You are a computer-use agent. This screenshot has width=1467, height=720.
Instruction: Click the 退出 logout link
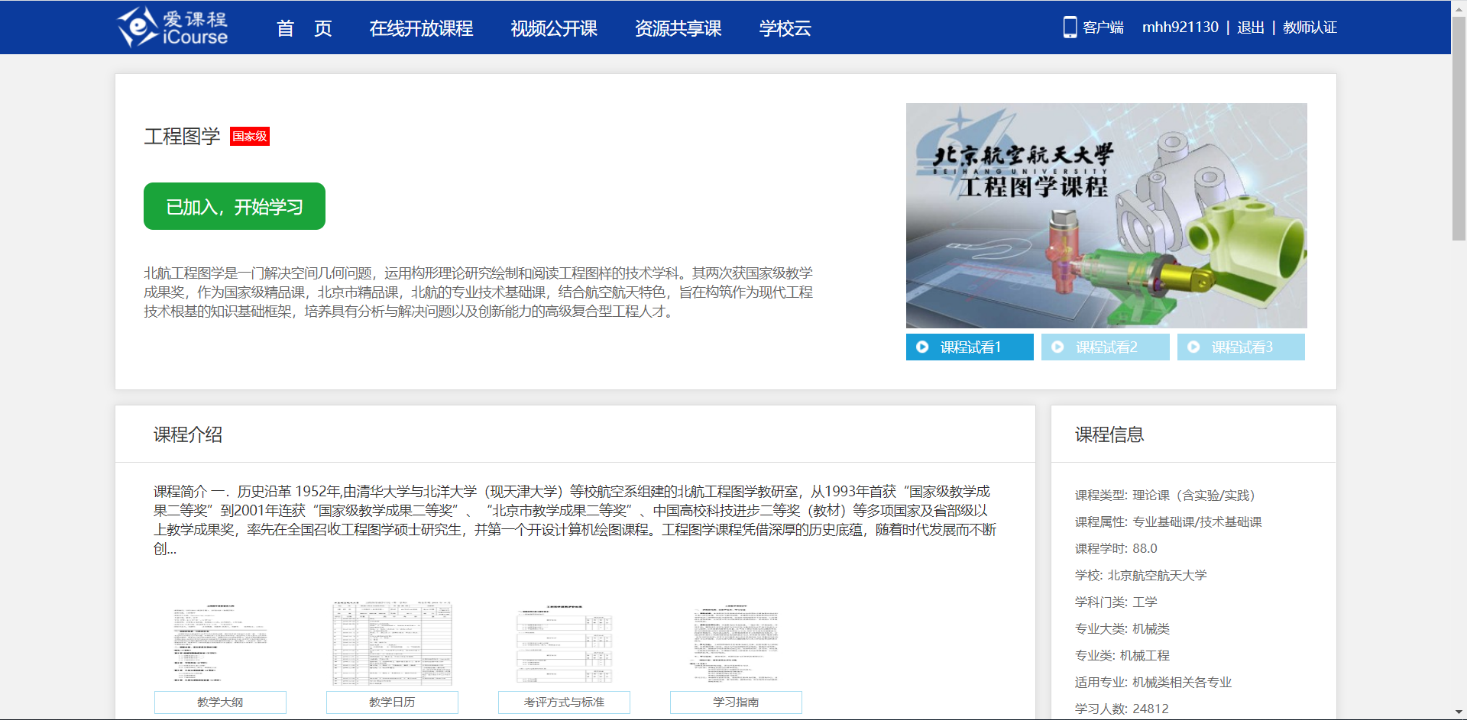pos(1251,28)
